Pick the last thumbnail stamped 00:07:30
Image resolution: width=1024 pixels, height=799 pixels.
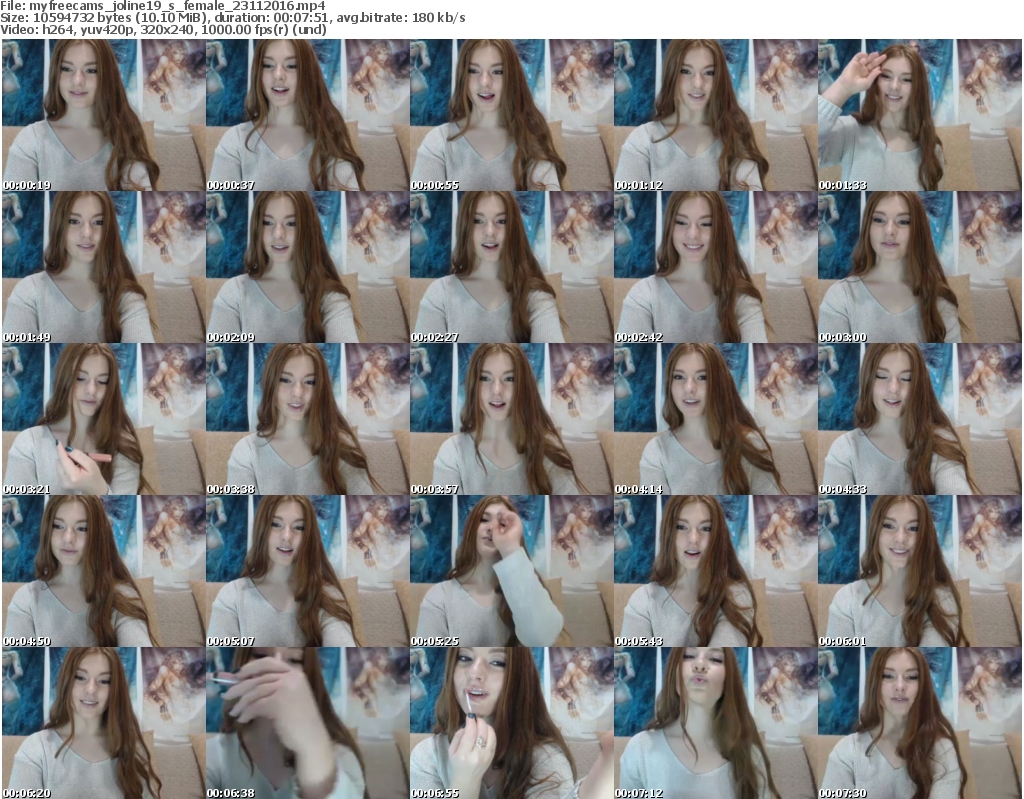pyautogui.click(x=920, y=723)
